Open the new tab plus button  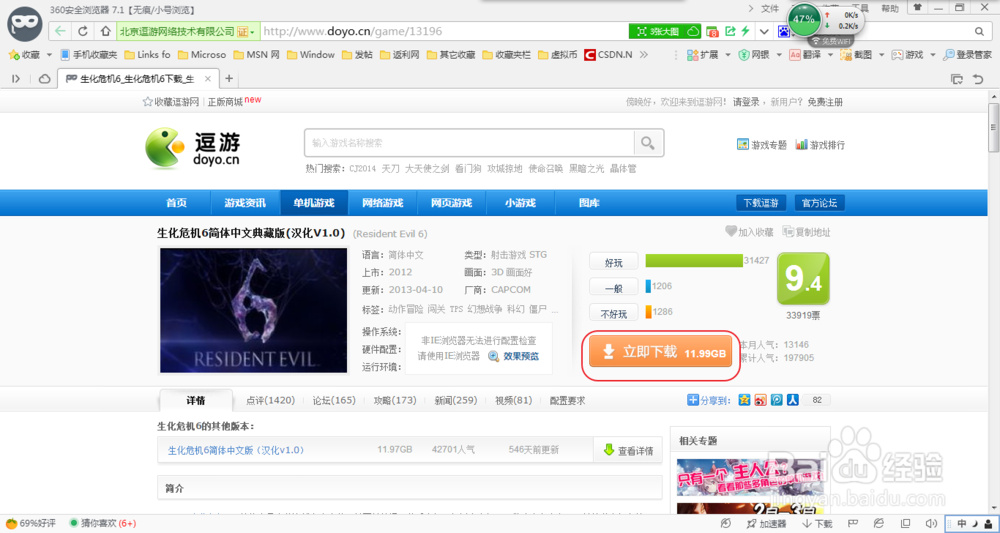pos(229,79)
